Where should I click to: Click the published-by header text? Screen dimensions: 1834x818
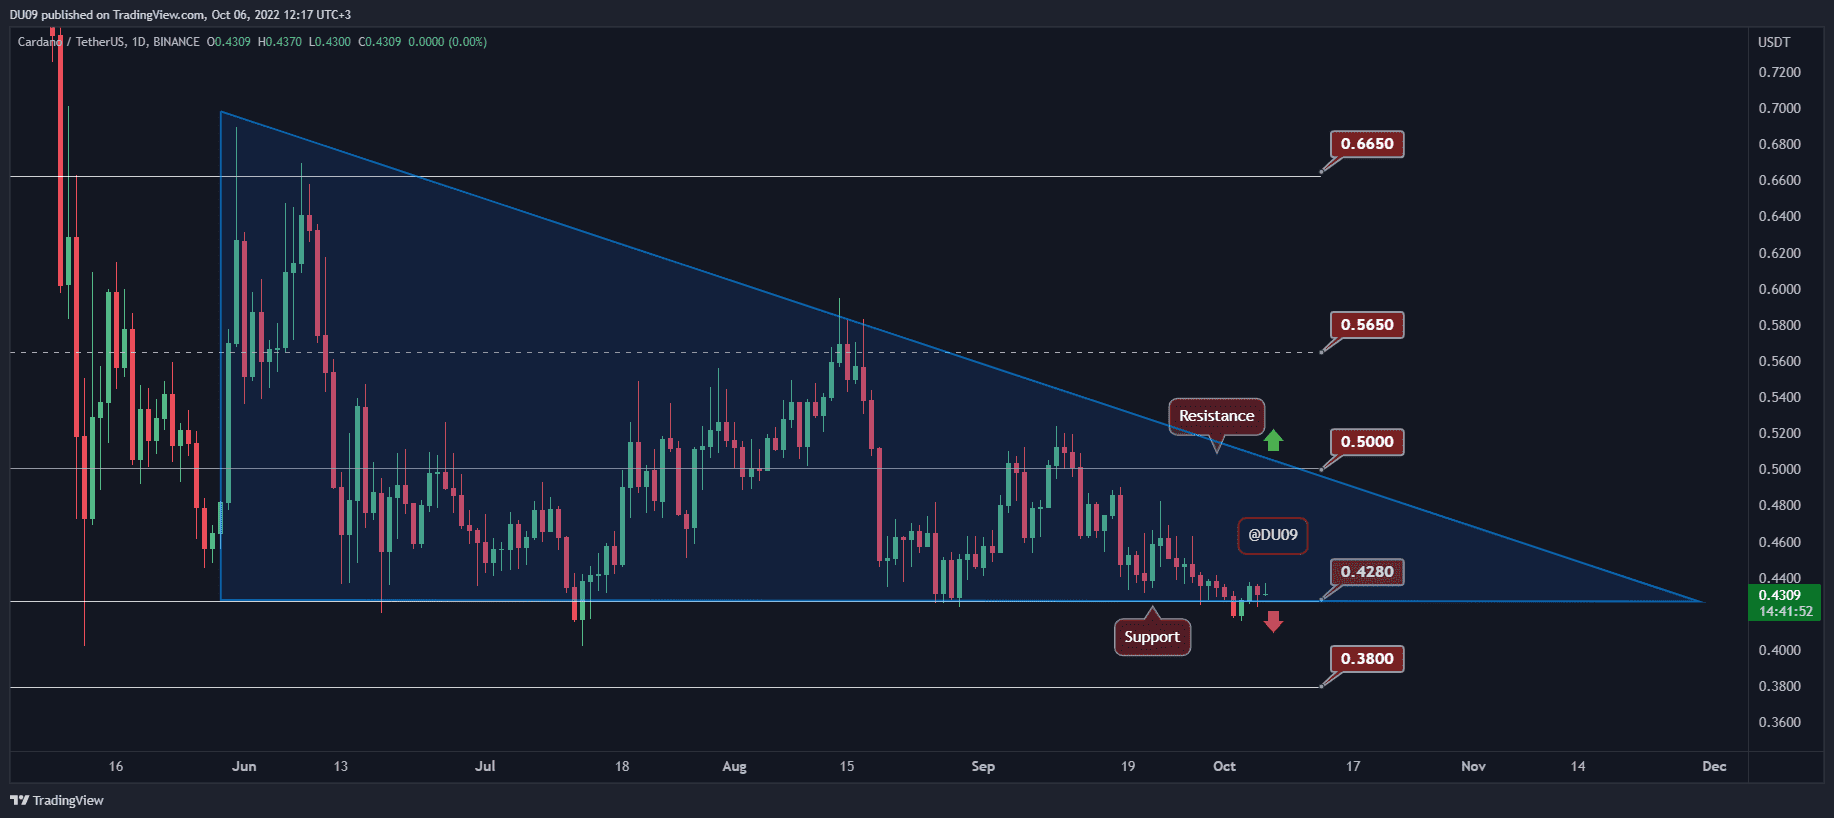(x=180, y=14)
